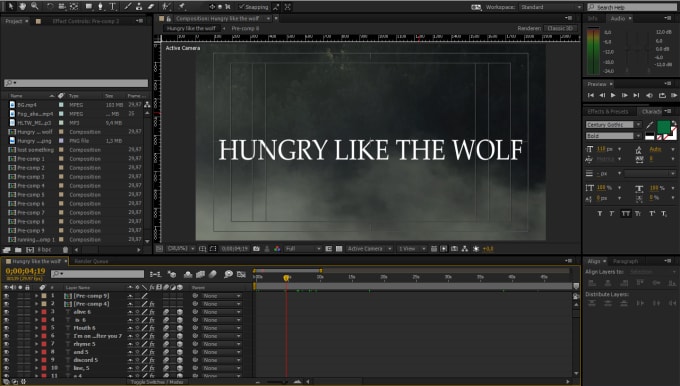Click the timeline current-time indicator marker
This screenshot has height=386, width=680.
[x=286, y=278]
